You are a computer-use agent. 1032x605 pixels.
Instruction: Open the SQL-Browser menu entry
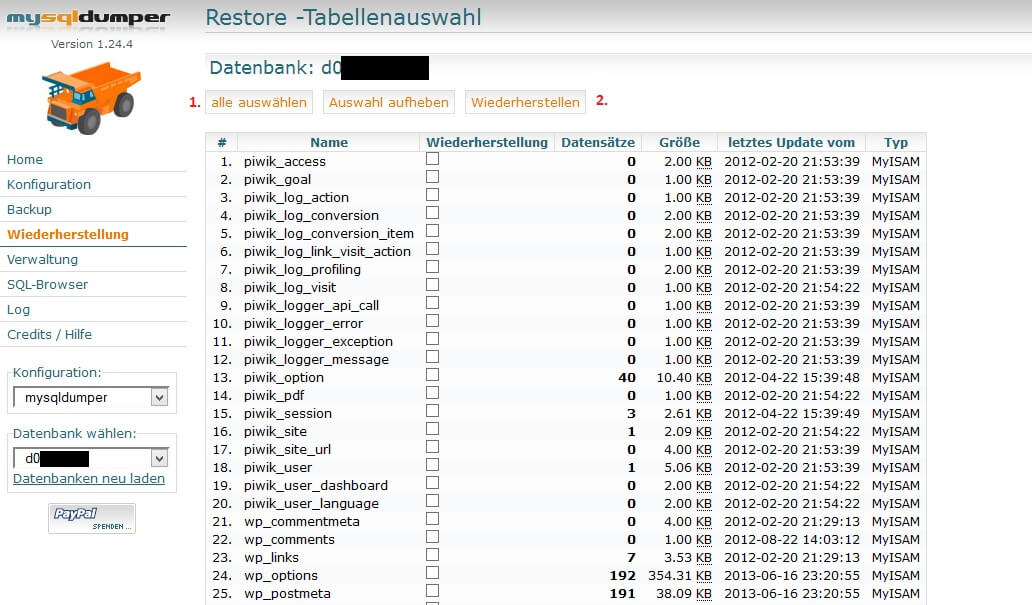47,284
